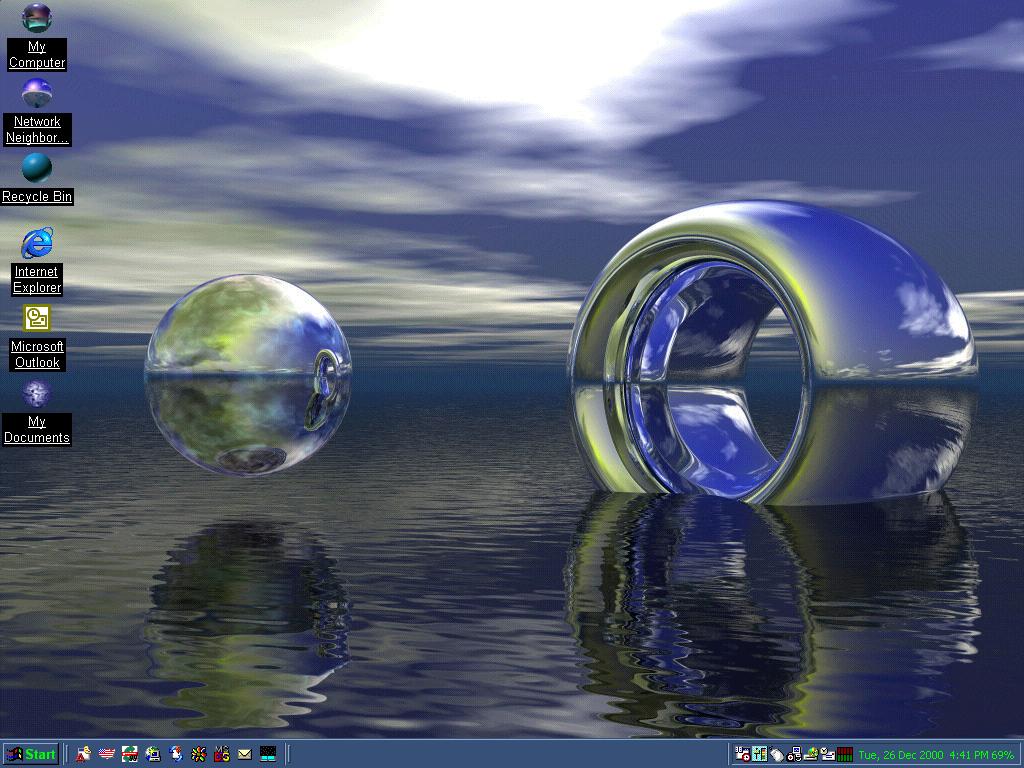Click the red and green meter tray icon
The image size is (1024, 768).
[x=844, y=754]
